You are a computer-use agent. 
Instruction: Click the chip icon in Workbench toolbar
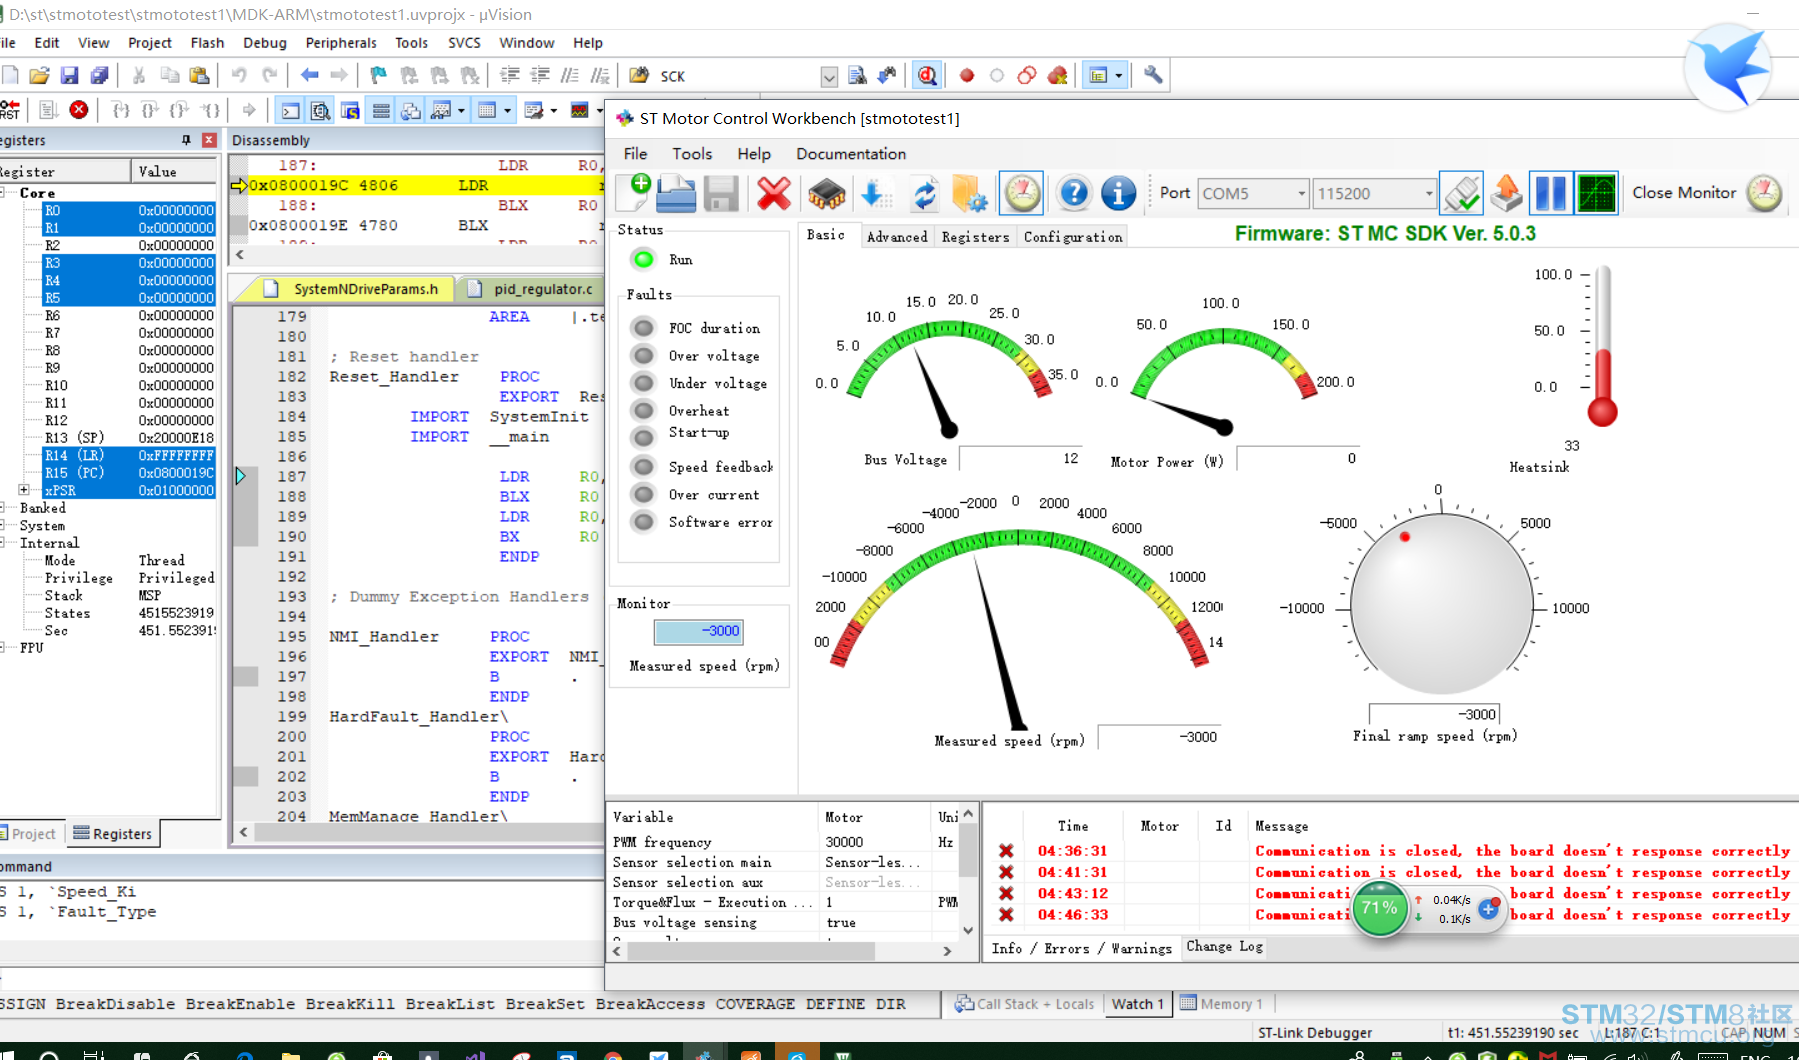click(826, 193)
